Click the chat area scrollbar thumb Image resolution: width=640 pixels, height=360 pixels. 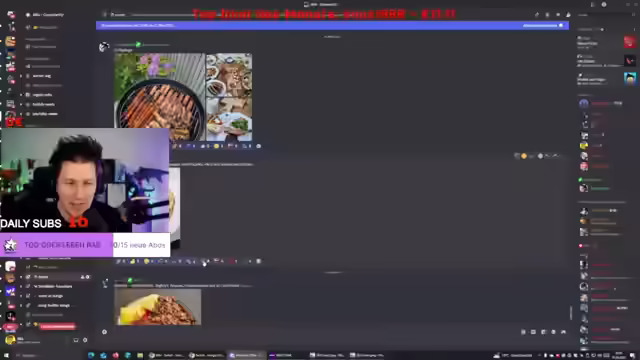[x=571, y=313]
